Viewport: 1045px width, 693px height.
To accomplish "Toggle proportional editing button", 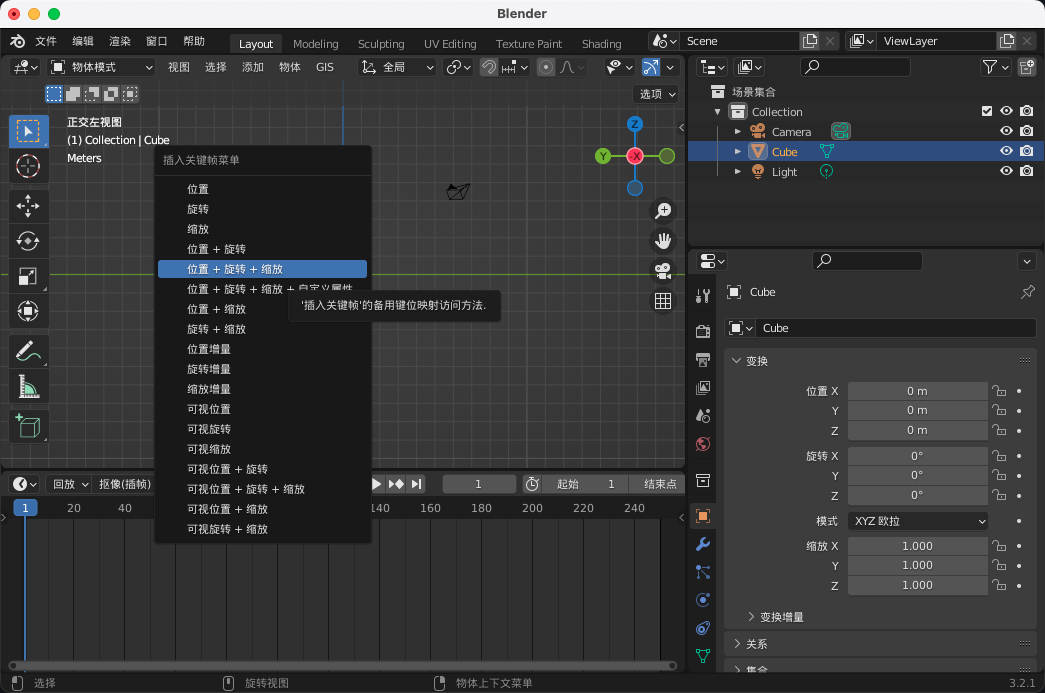I will coord(546,67).
